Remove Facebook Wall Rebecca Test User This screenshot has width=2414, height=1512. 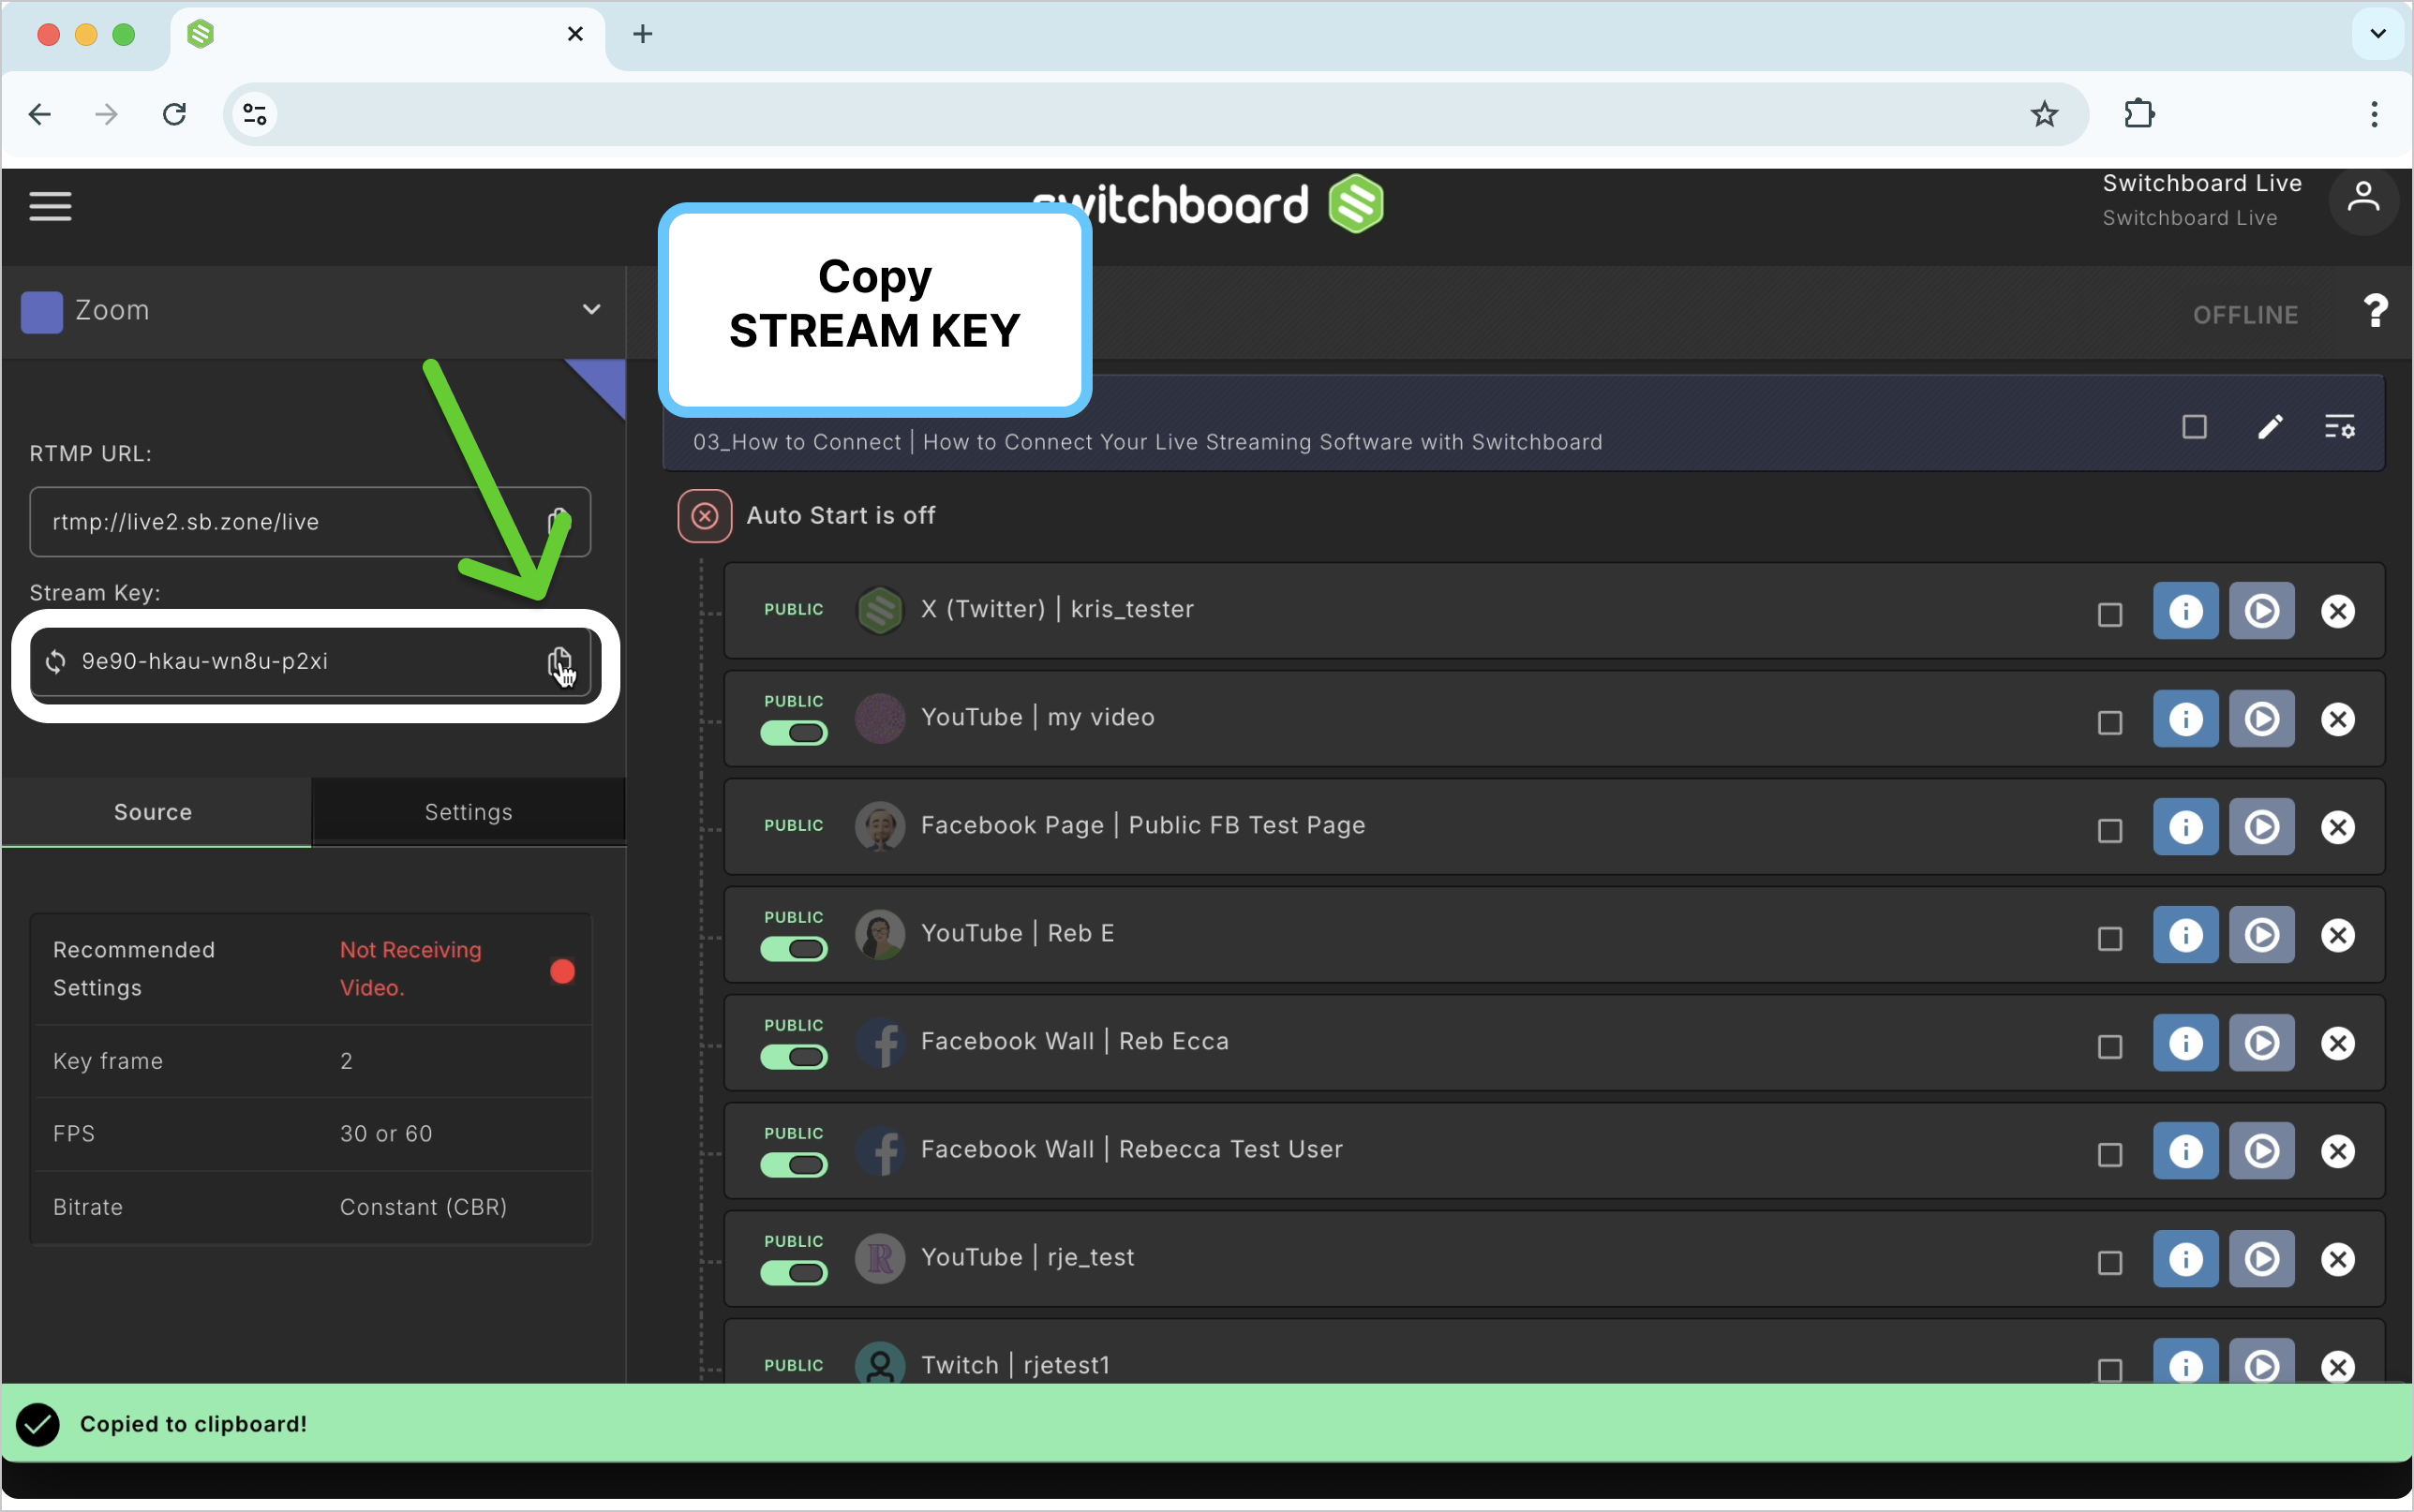point(2337,1151)
